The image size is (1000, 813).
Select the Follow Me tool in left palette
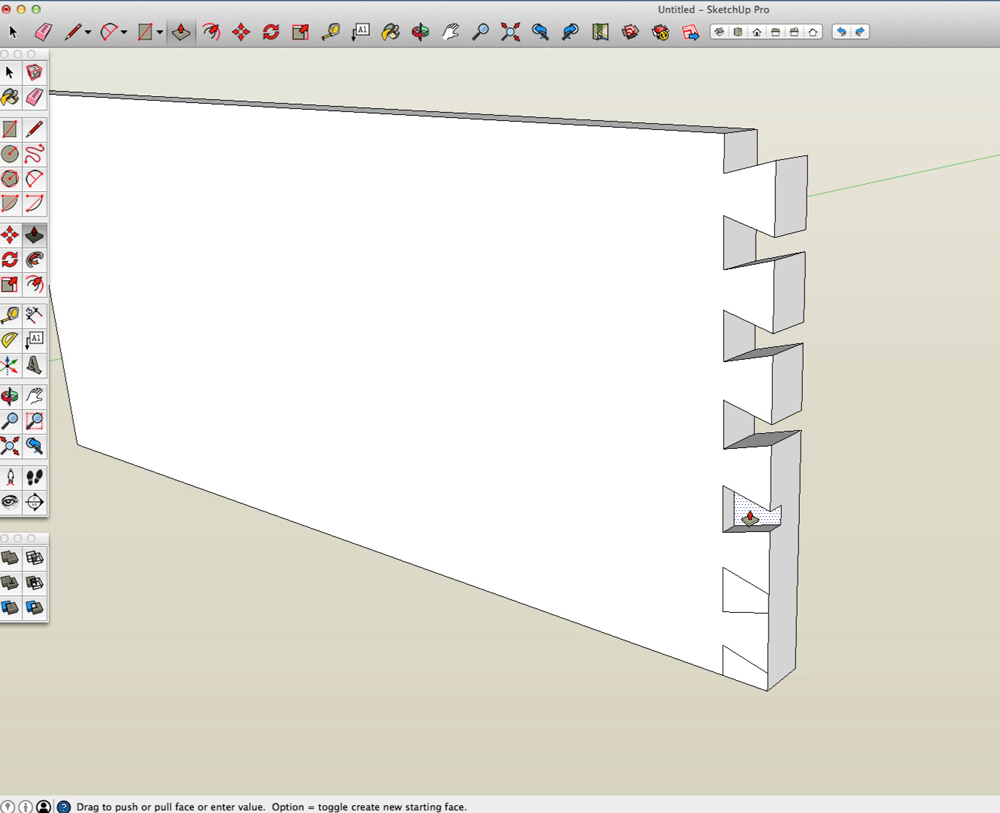(x=34, y=260)
